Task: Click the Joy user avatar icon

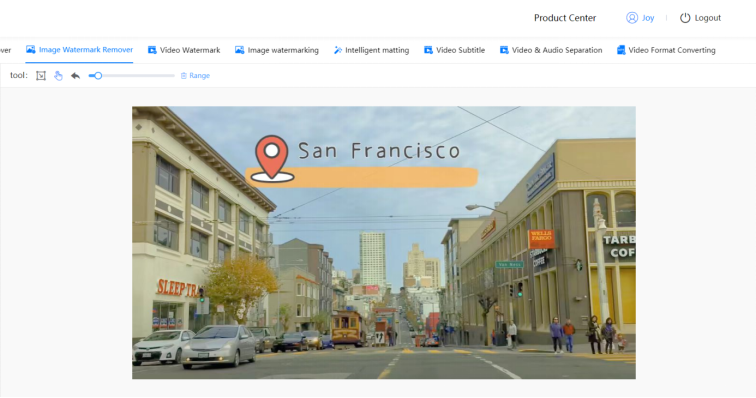Action: pos(632,18)
